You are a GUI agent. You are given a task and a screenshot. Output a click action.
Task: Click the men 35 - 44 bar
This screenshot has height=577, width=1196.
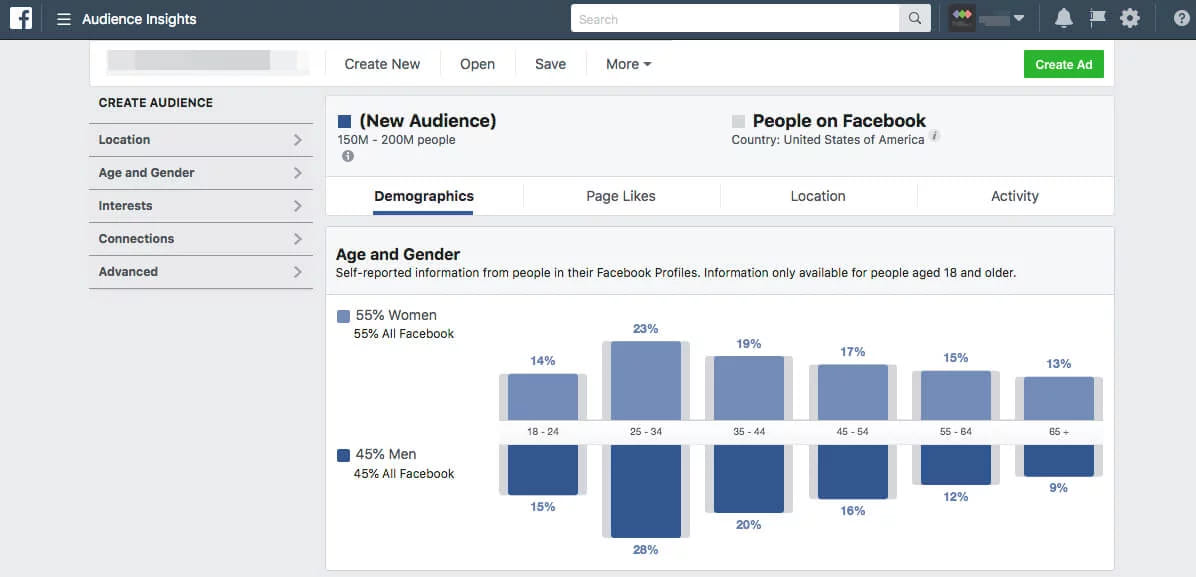(x=749, y=479)
